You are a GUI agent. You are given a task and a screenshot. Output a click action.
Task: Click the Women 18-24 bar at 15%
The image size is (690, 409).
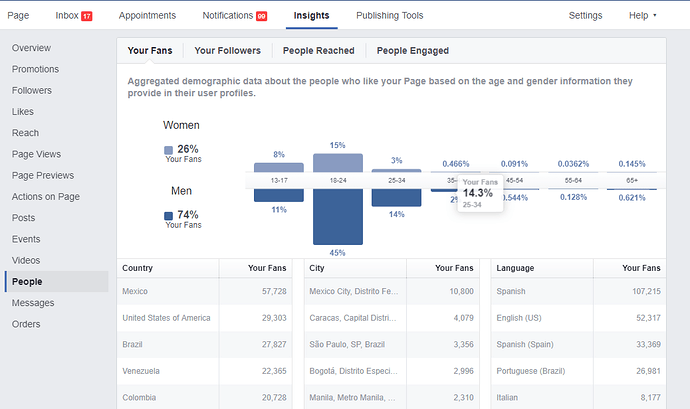(338, 163)
